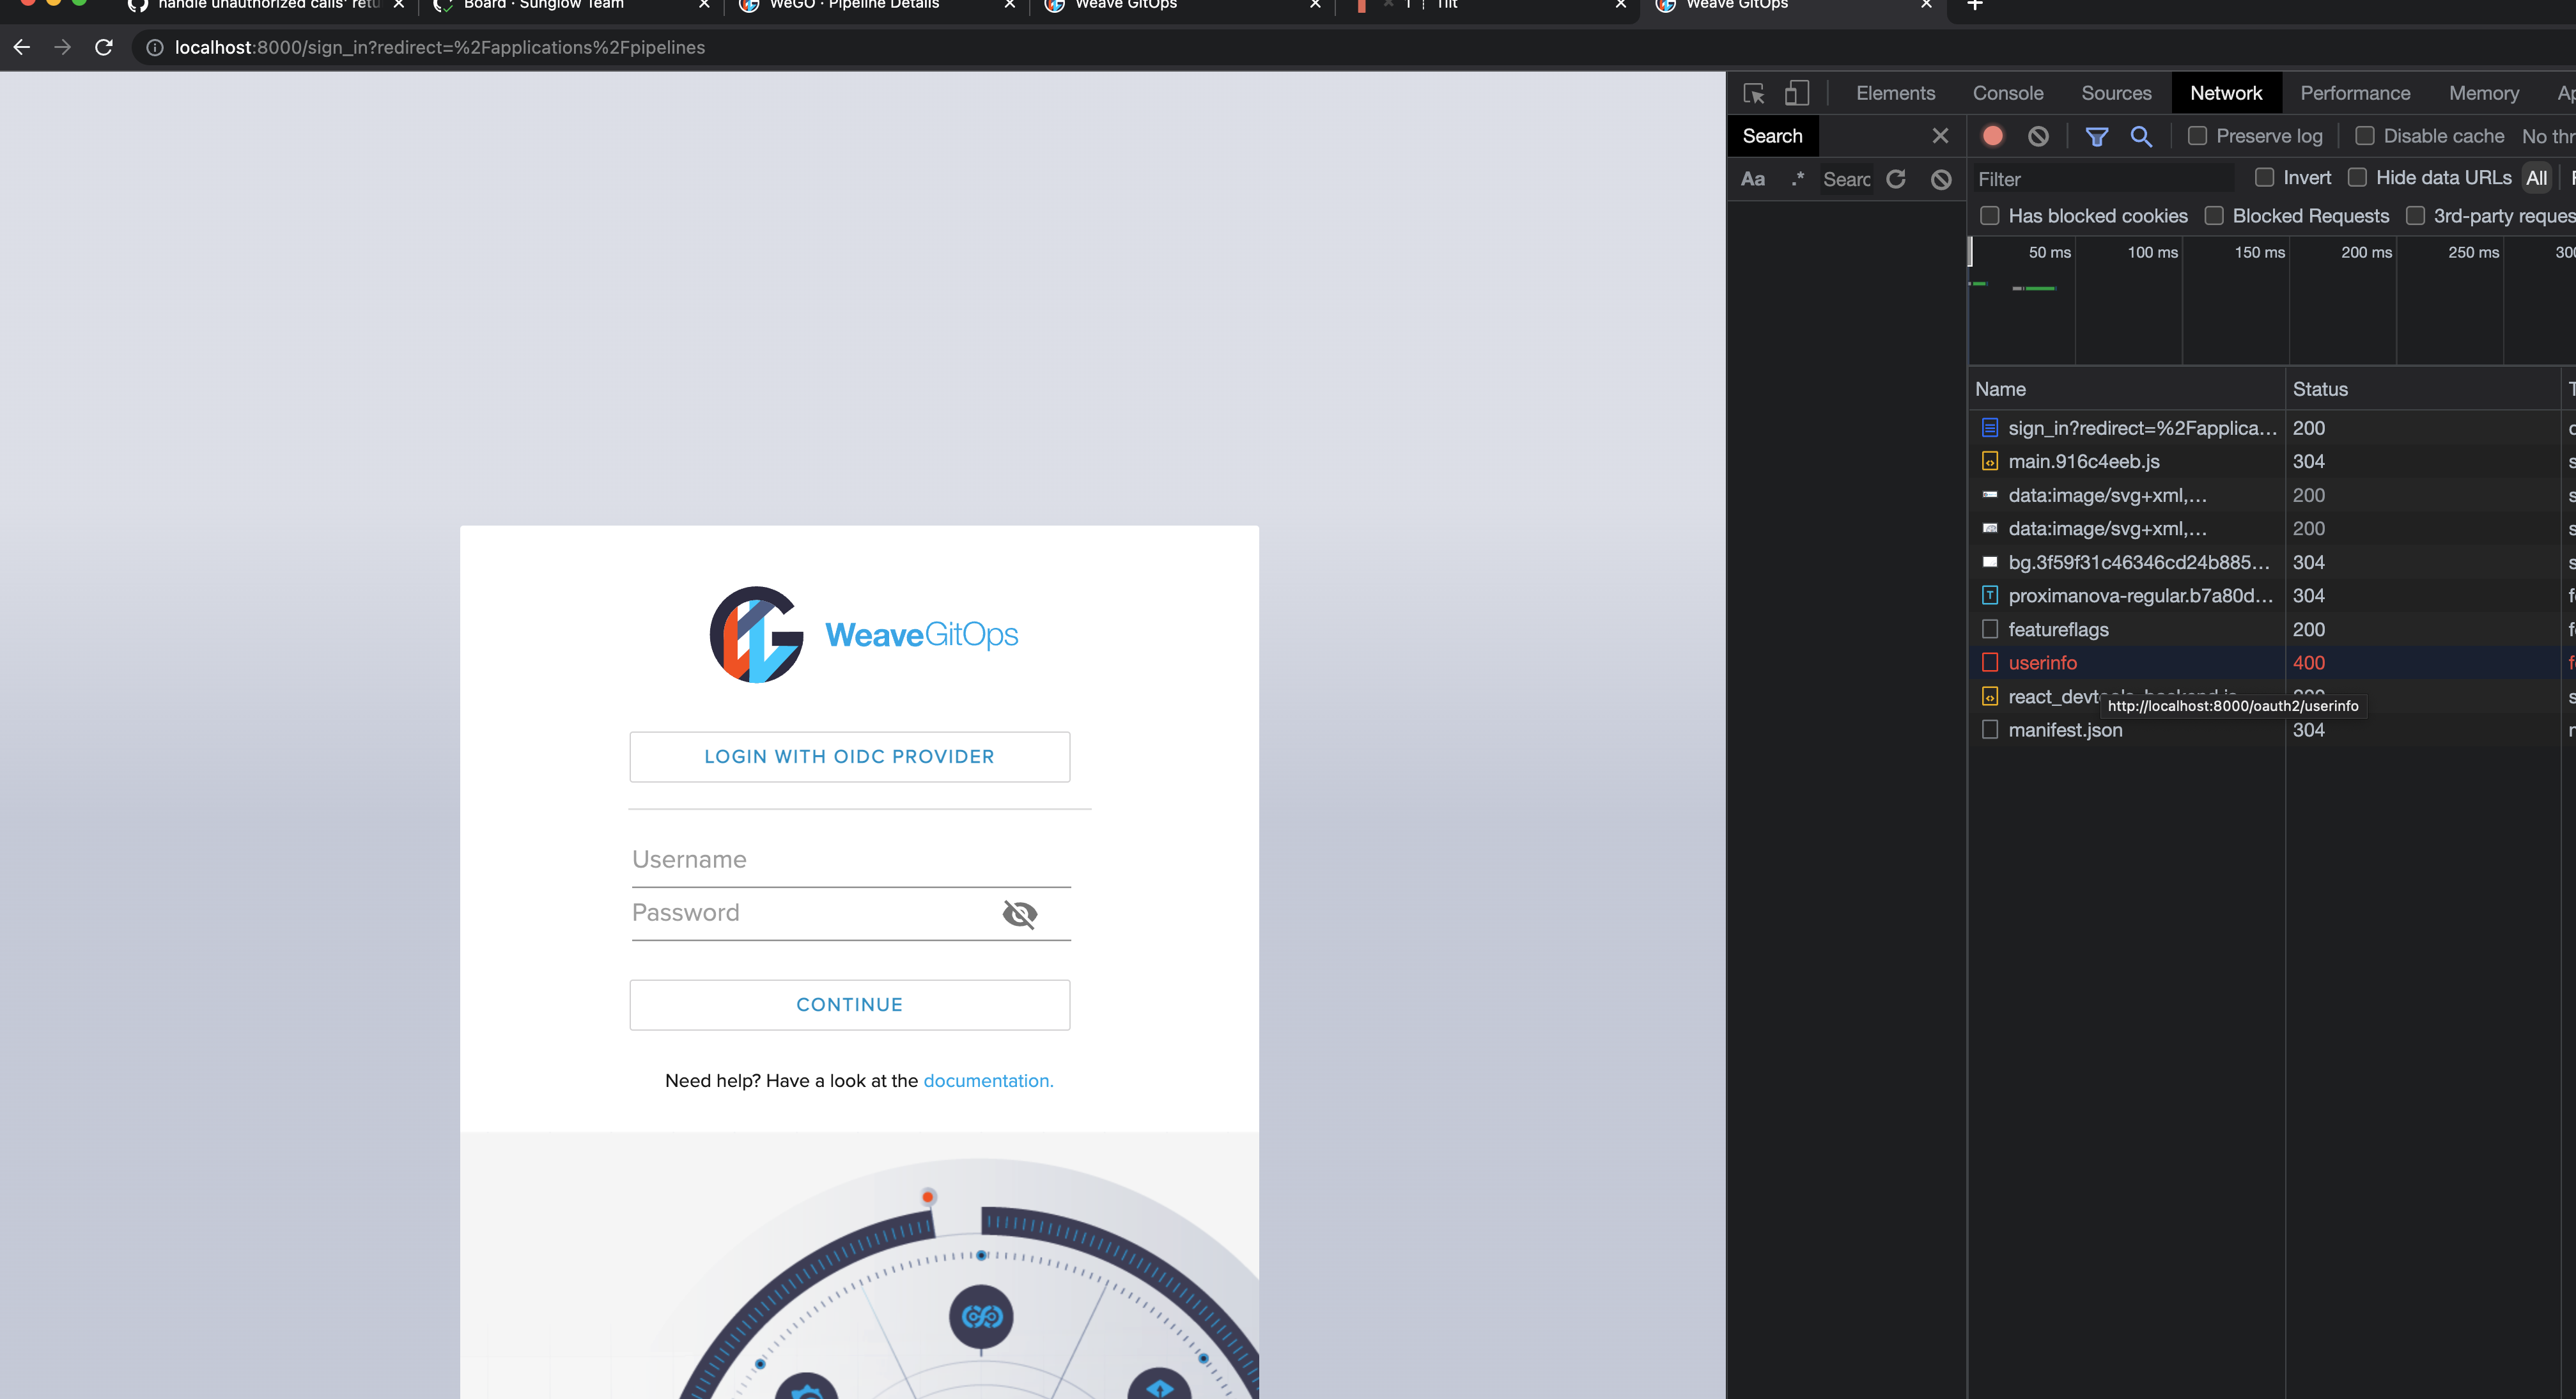Viewport: 2576px width, 1399px height.
Task: Click the site info icon in address bar
Action: [155, 47]
